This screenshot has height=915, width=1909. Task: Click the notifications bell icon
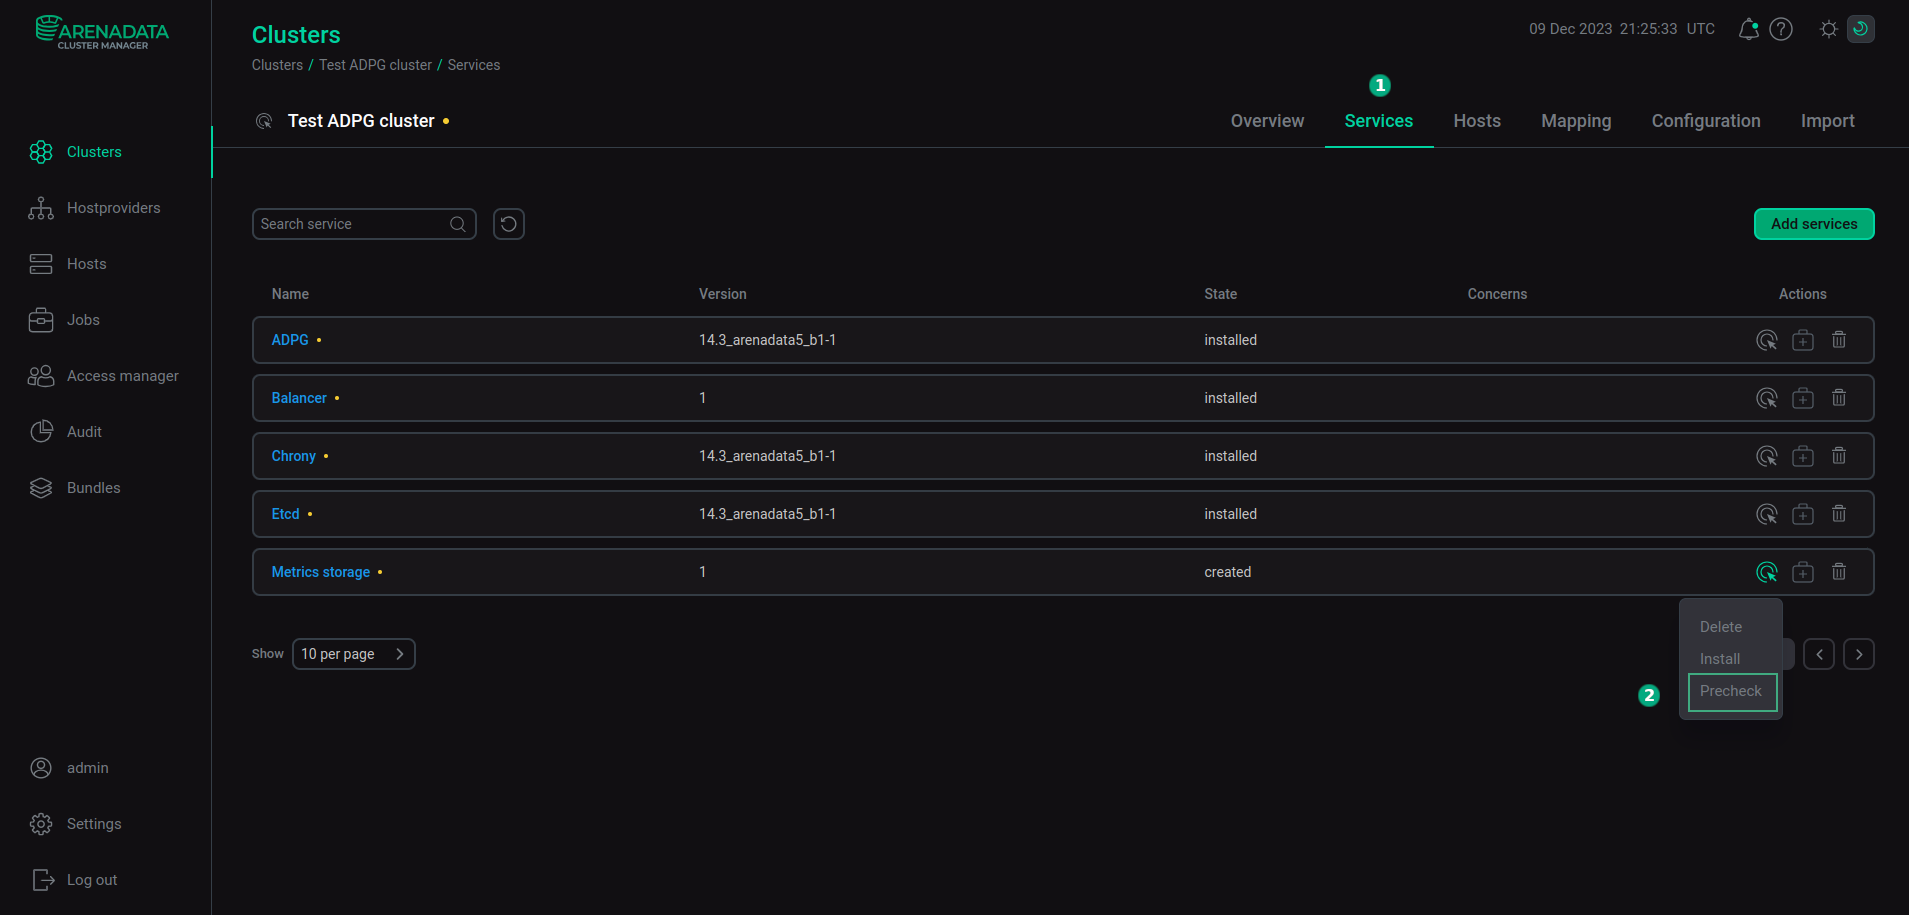point(1748,29)
